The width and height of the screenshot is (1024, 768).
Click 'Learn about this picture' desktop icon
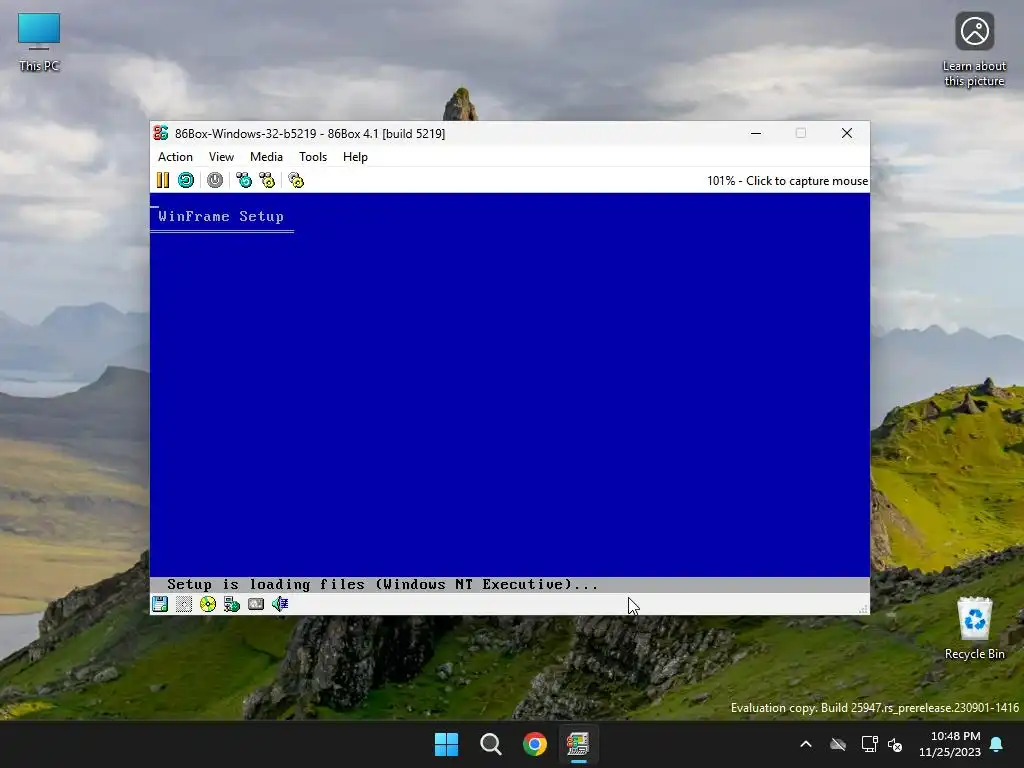(x=974, y=50)
